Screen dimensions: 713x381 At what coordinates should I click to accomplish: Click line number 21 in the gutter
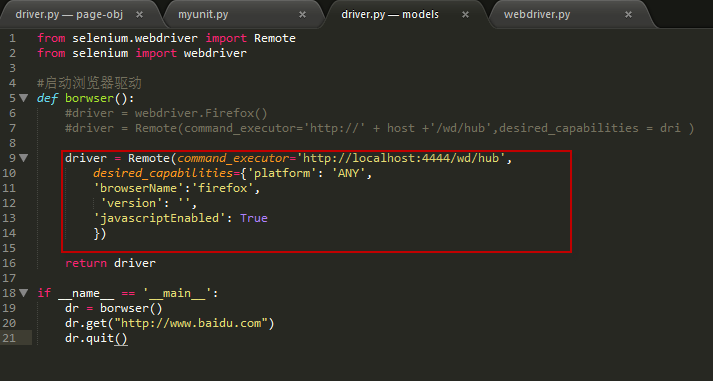click(x=9, y=338)
